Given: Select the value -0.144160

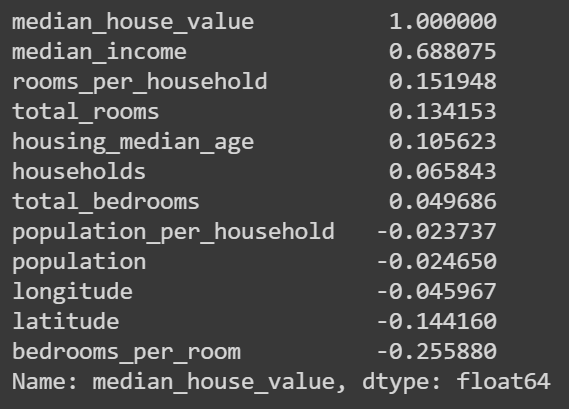Looking at the screenshot, I should (437, 322).
